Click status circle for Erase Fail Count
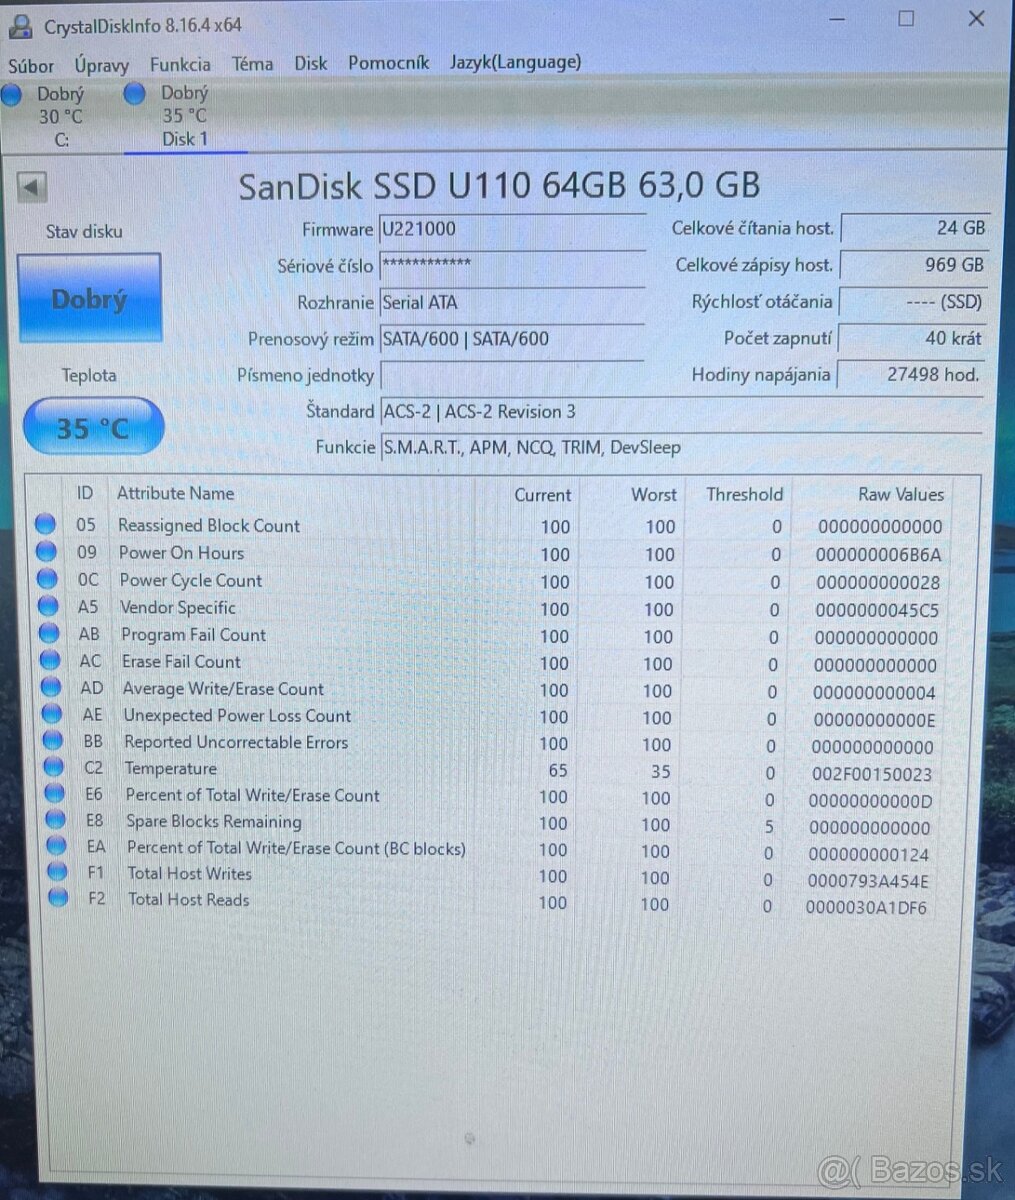1015x1200 pixels. tap(50, 659)
